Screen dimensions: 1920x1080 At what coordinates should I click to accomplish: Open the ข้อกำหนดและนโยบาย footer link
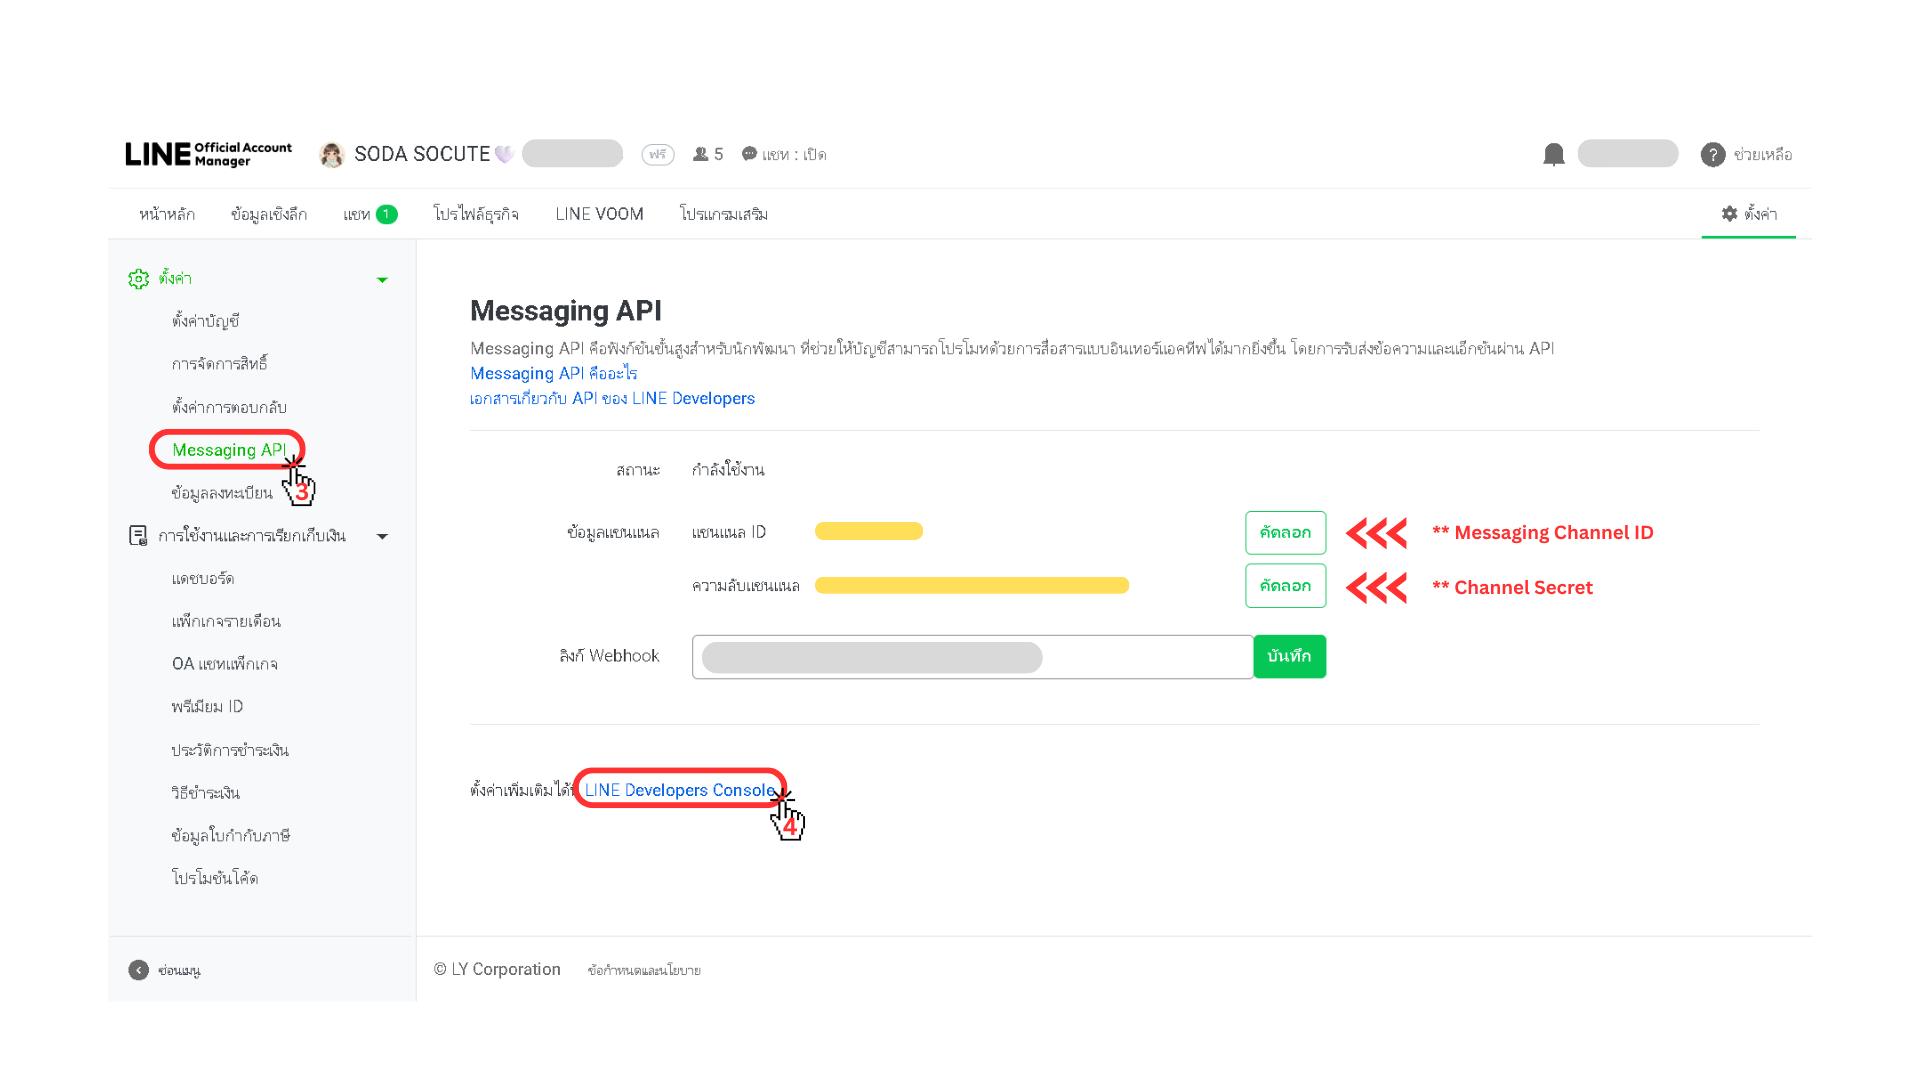coord(644,970)
